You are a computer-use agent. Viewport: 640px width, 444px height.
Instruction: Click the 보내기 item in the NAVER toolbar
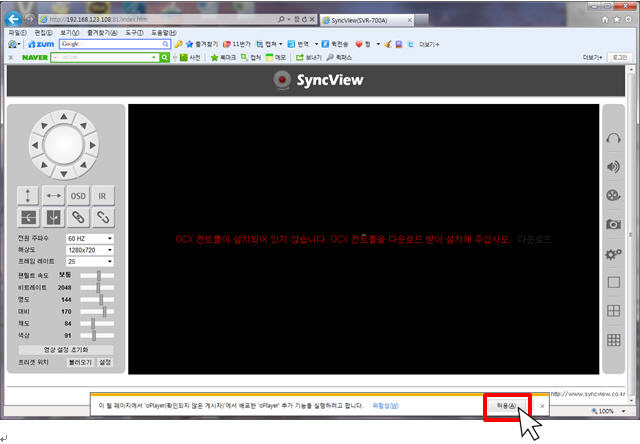309,58
